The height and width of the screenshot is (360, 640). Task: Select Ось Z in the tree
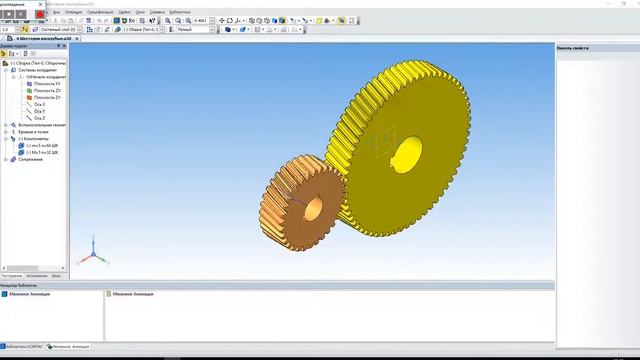pos(40,118)
